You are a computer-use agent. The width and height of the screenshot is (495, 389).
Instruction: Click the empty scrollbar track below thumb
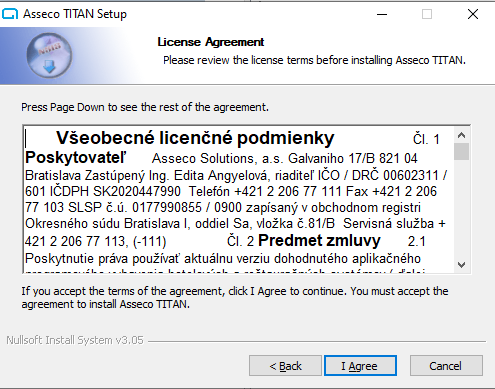coord(462,208)
